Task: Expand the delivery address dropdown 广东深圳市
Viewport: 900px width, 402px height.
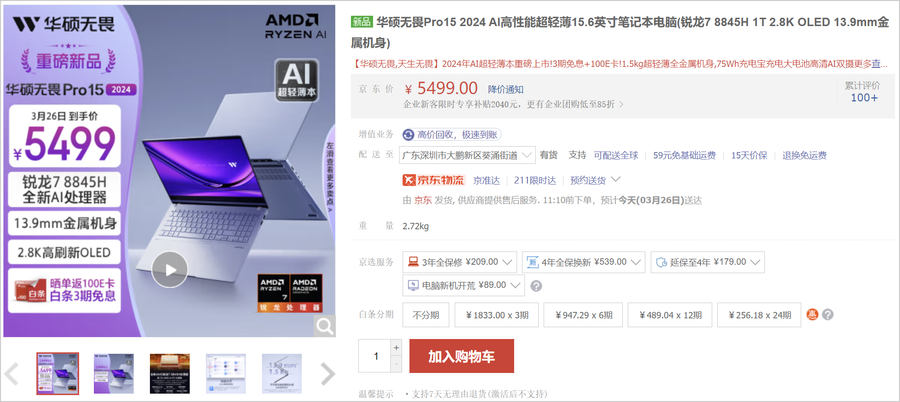Action: point(468,155)
